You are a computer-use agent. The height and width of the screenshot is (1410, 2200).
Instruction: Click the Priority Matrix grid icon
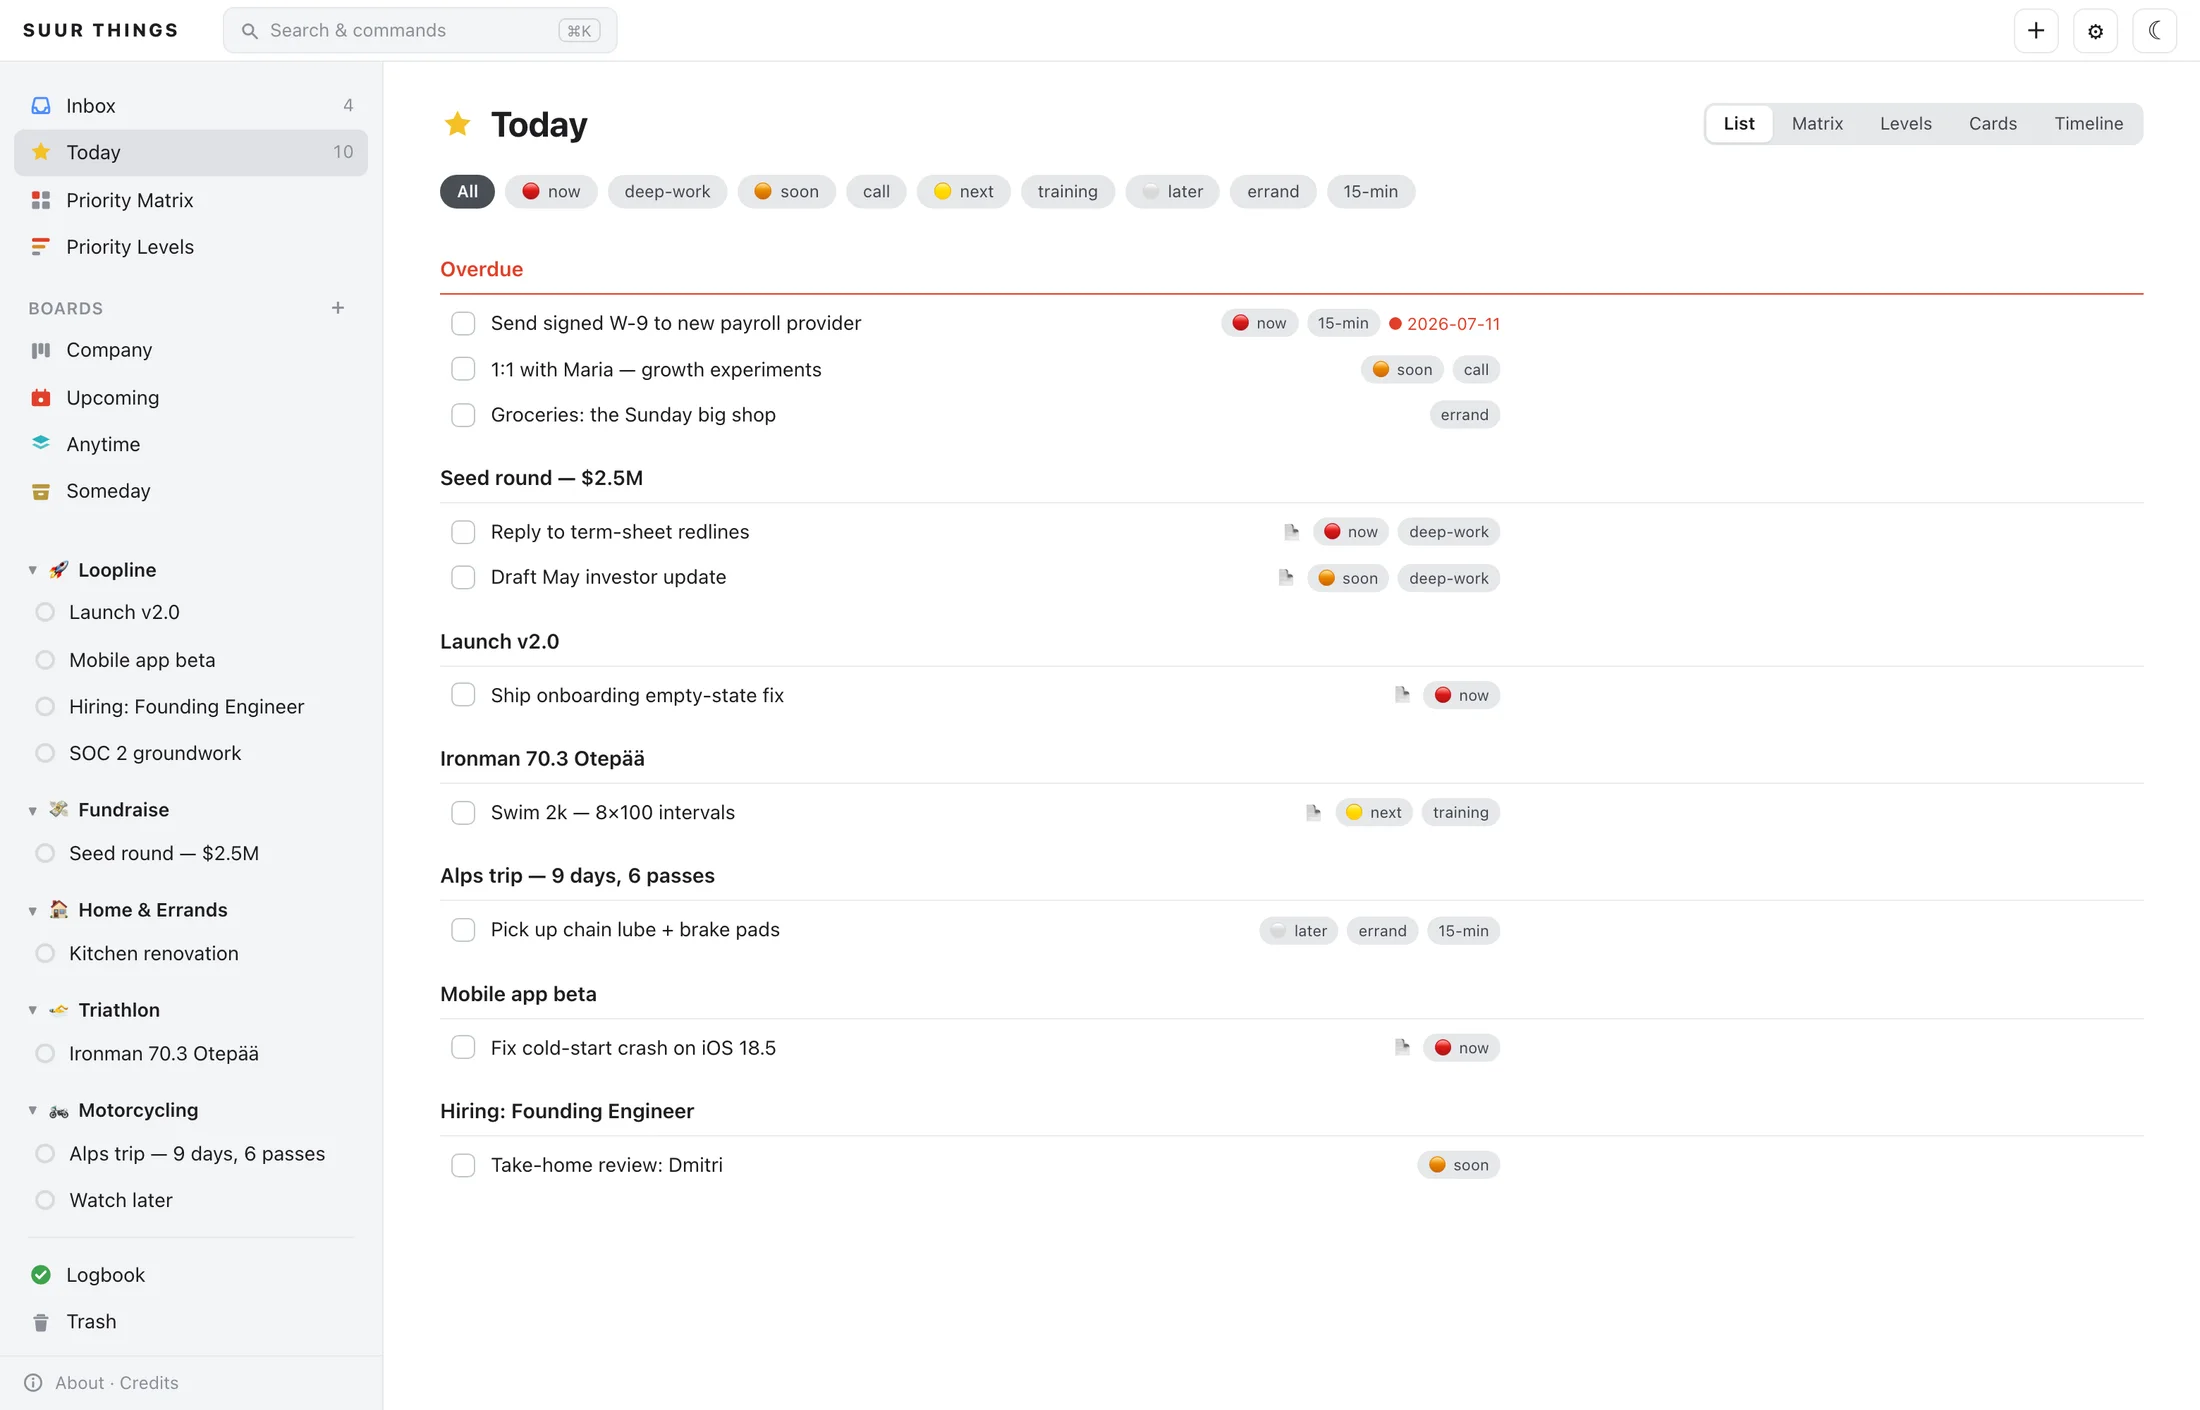(x=41, y=200)
